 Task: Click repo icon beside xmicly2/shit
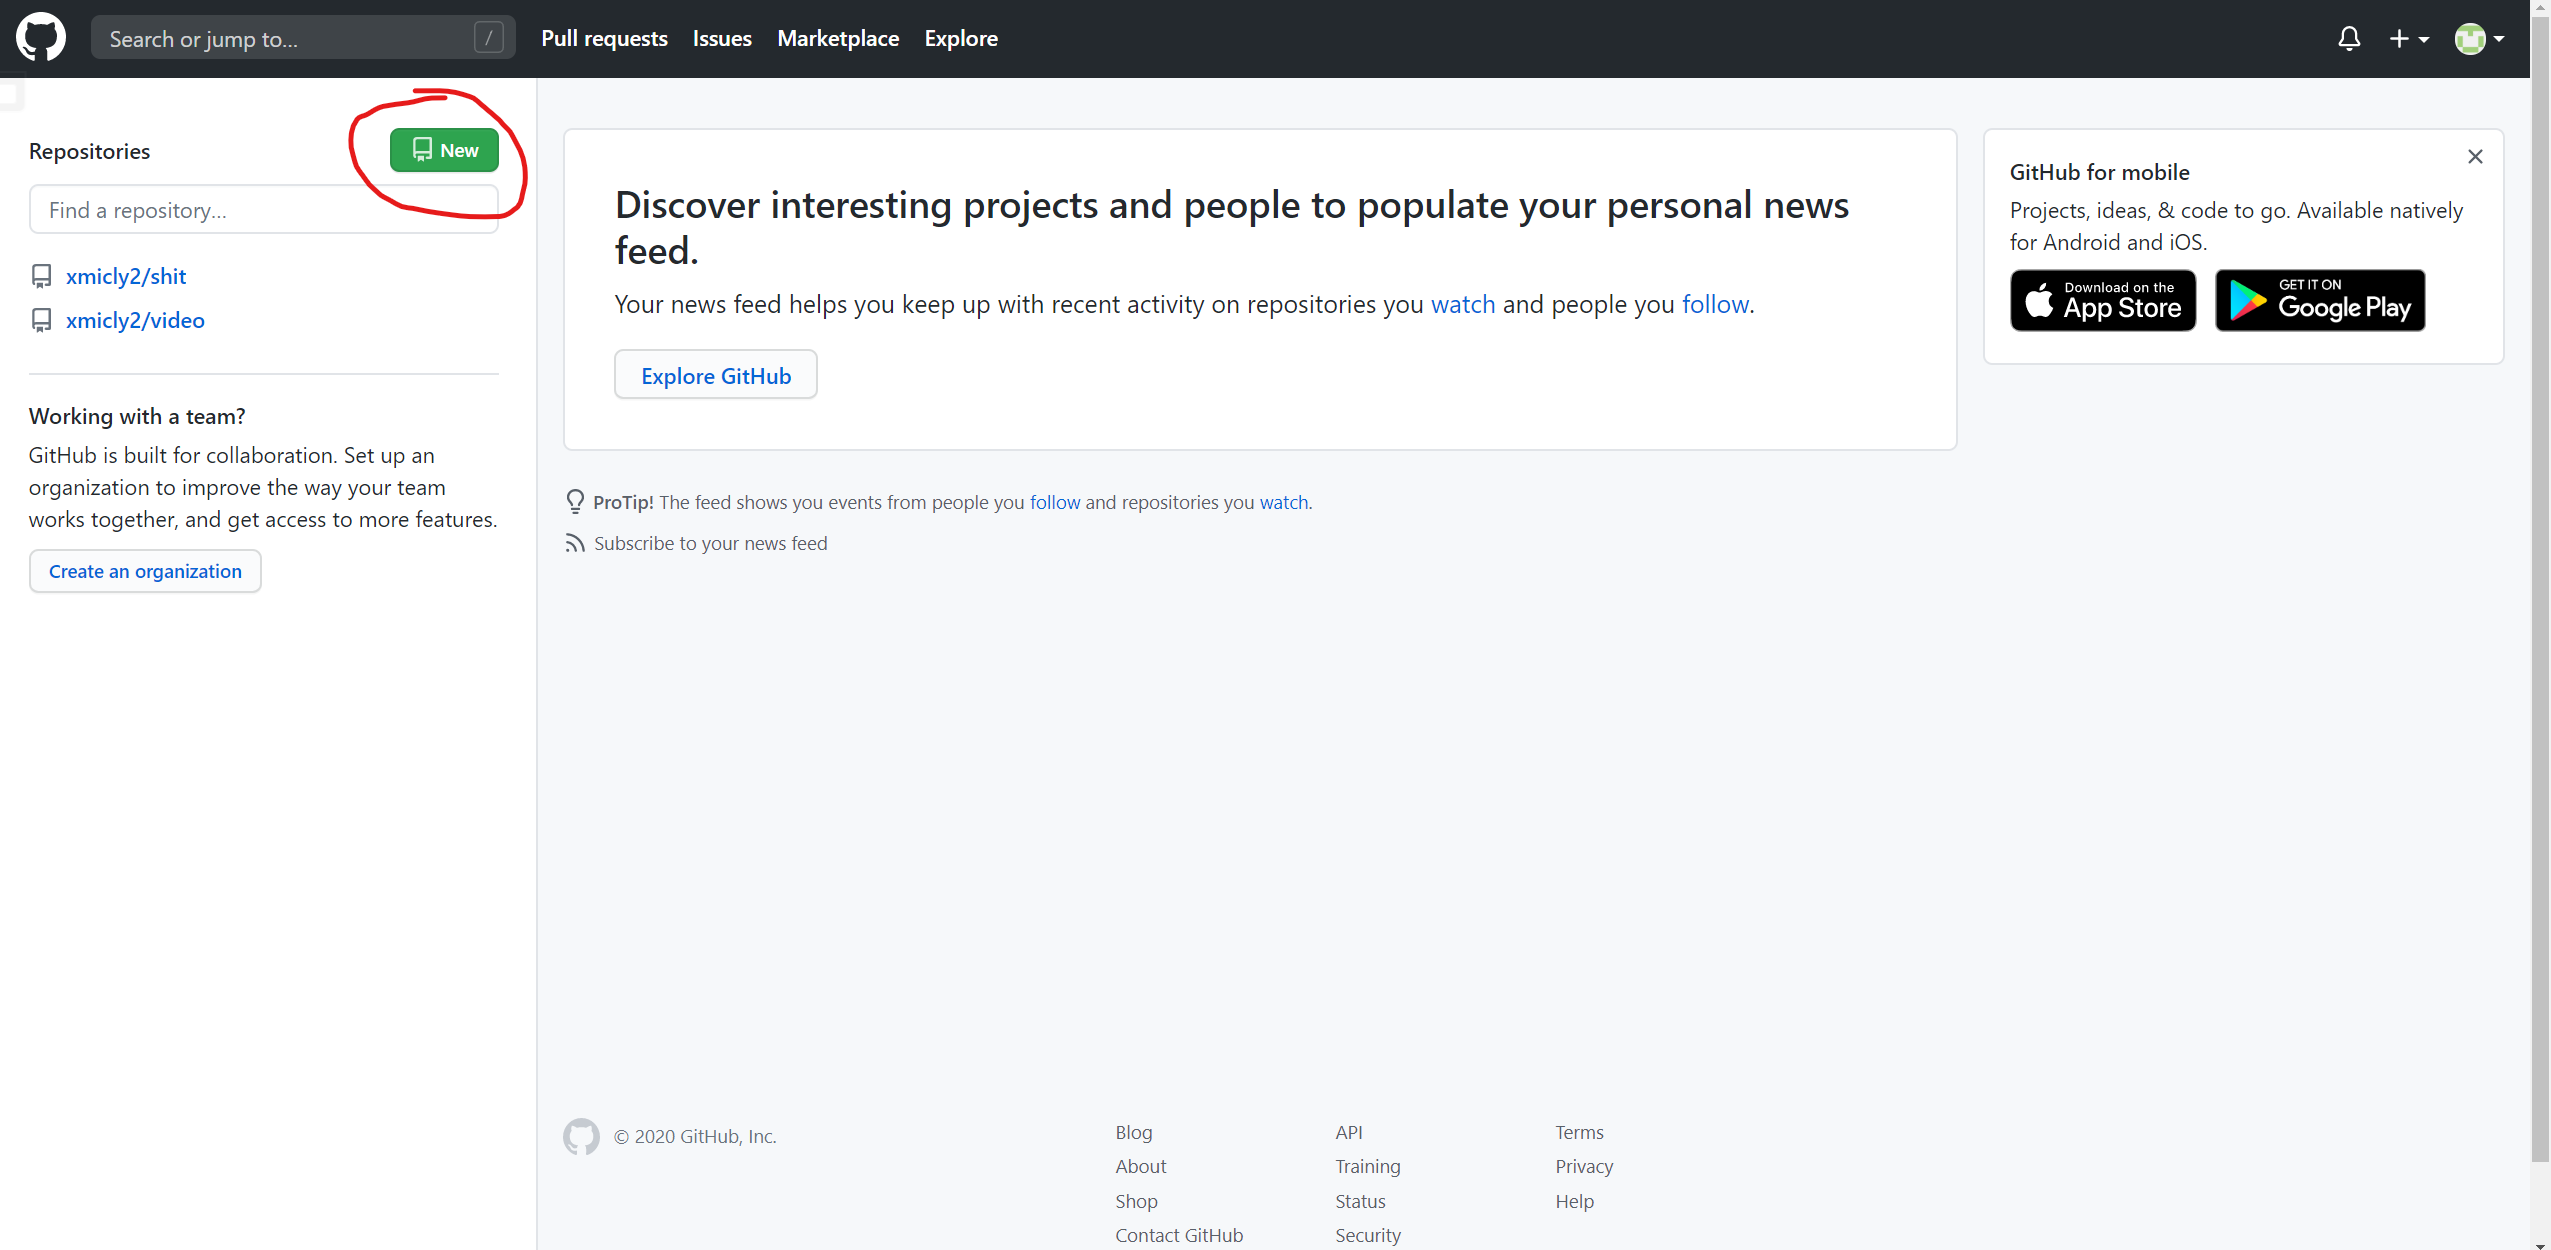pos(41,276)
